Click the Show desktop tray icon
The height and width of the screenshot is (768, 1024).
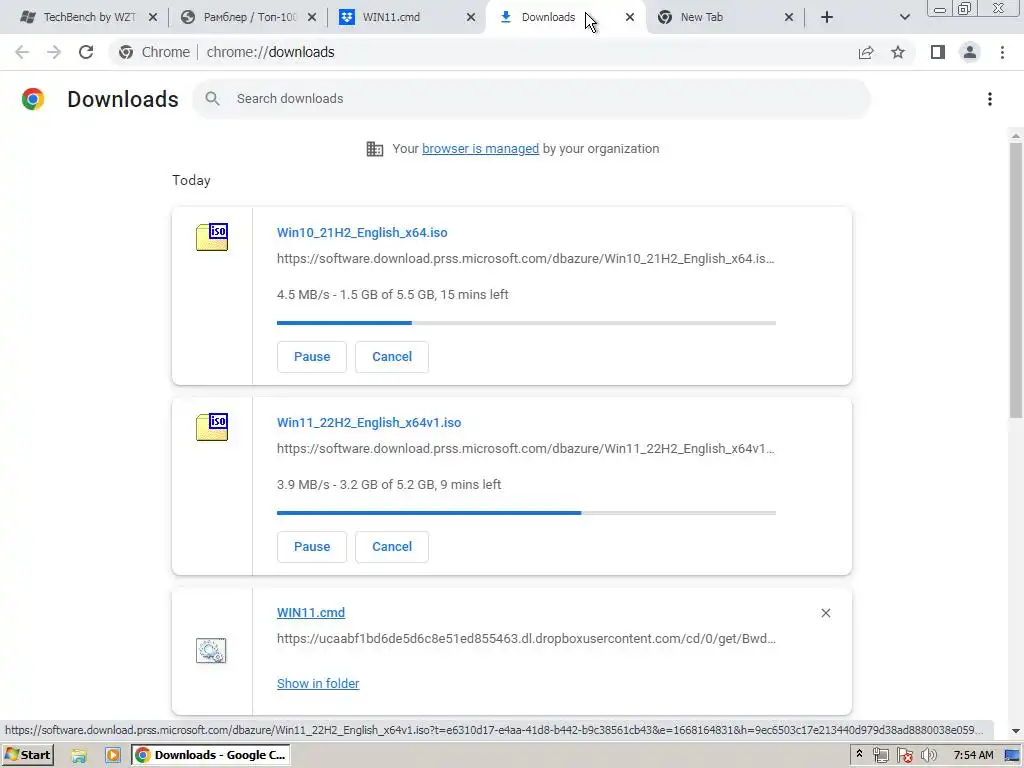click(1012, 756)
